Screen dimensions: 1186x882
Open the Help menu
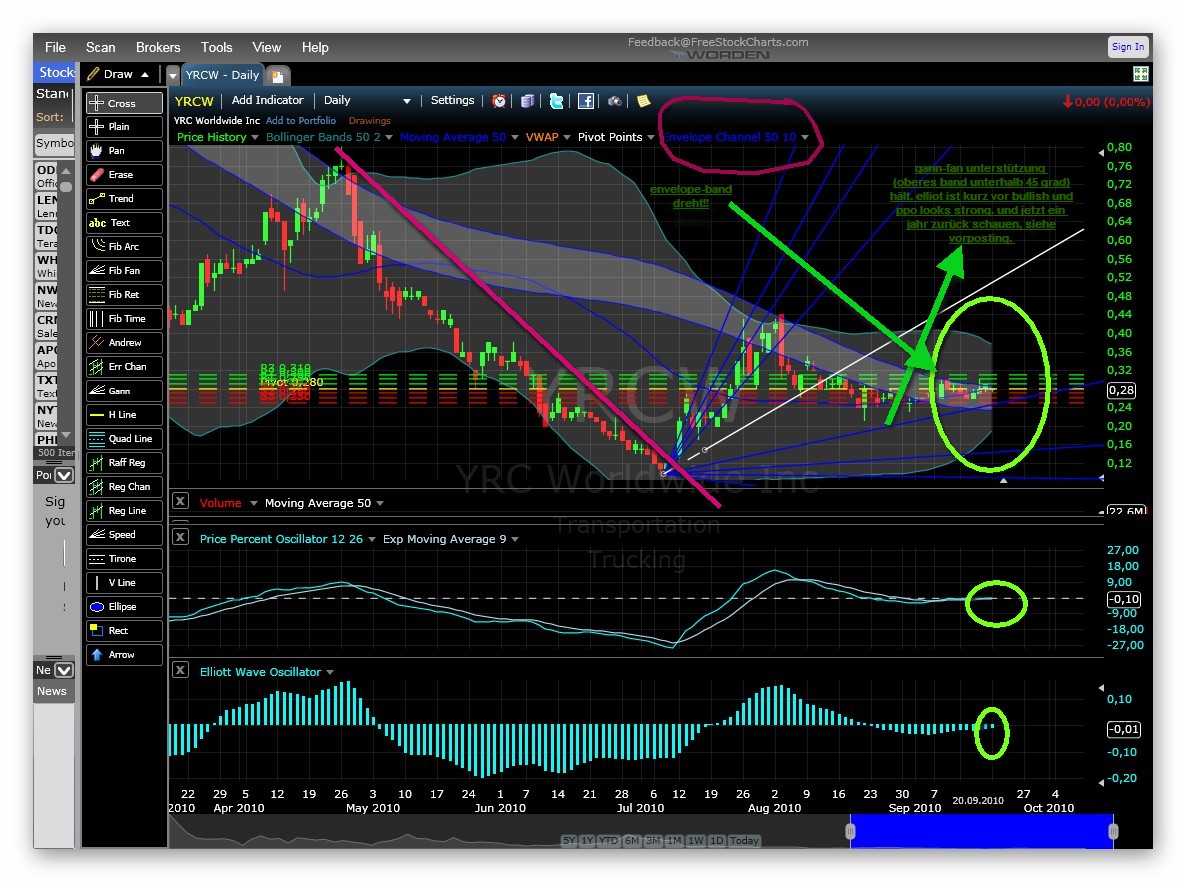point(315,47)
